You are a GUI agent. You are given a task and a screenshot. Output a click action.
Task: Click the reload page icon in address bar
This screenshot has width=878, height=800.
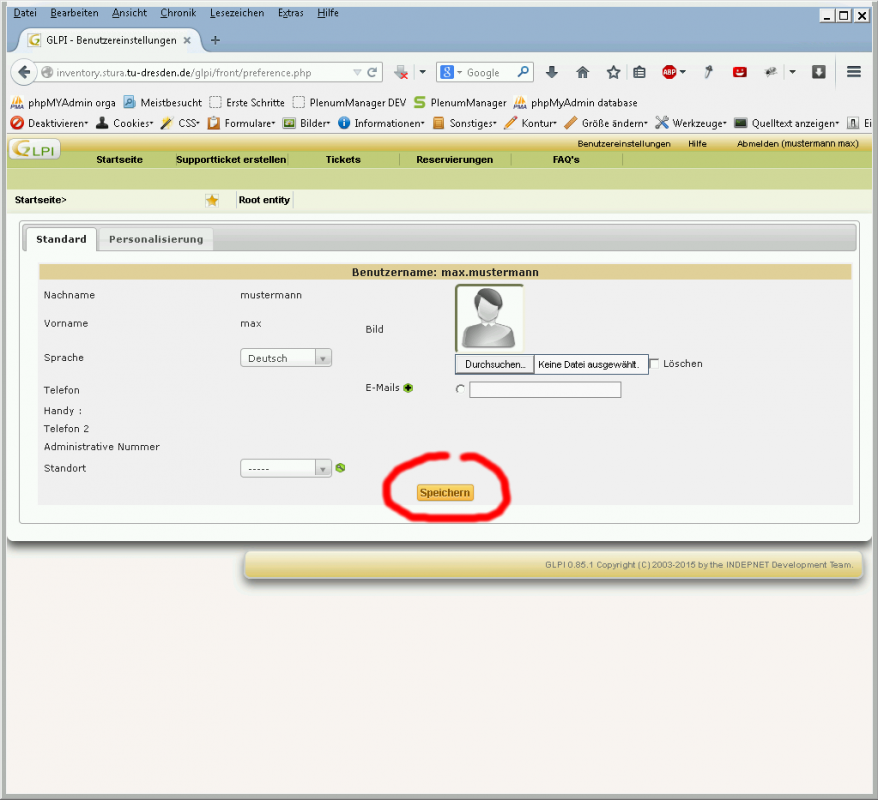(x=370, y=72)
